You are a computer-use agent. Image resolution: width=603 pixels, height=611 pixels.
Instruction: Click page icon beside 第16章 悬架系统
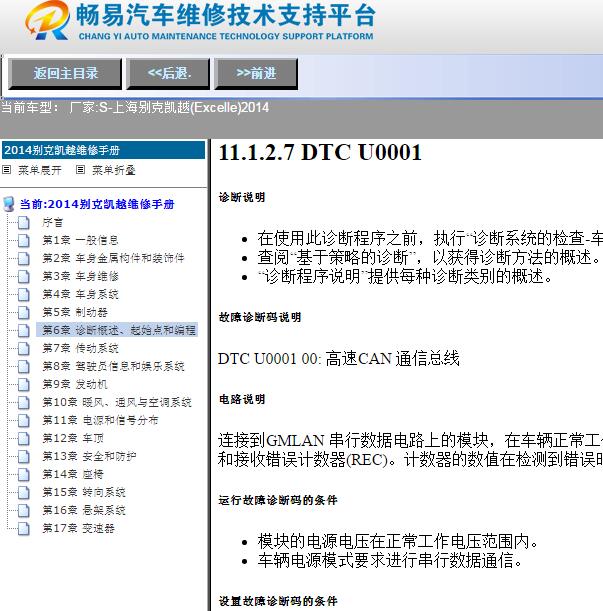pyautogui.click(x=24, y=510)
